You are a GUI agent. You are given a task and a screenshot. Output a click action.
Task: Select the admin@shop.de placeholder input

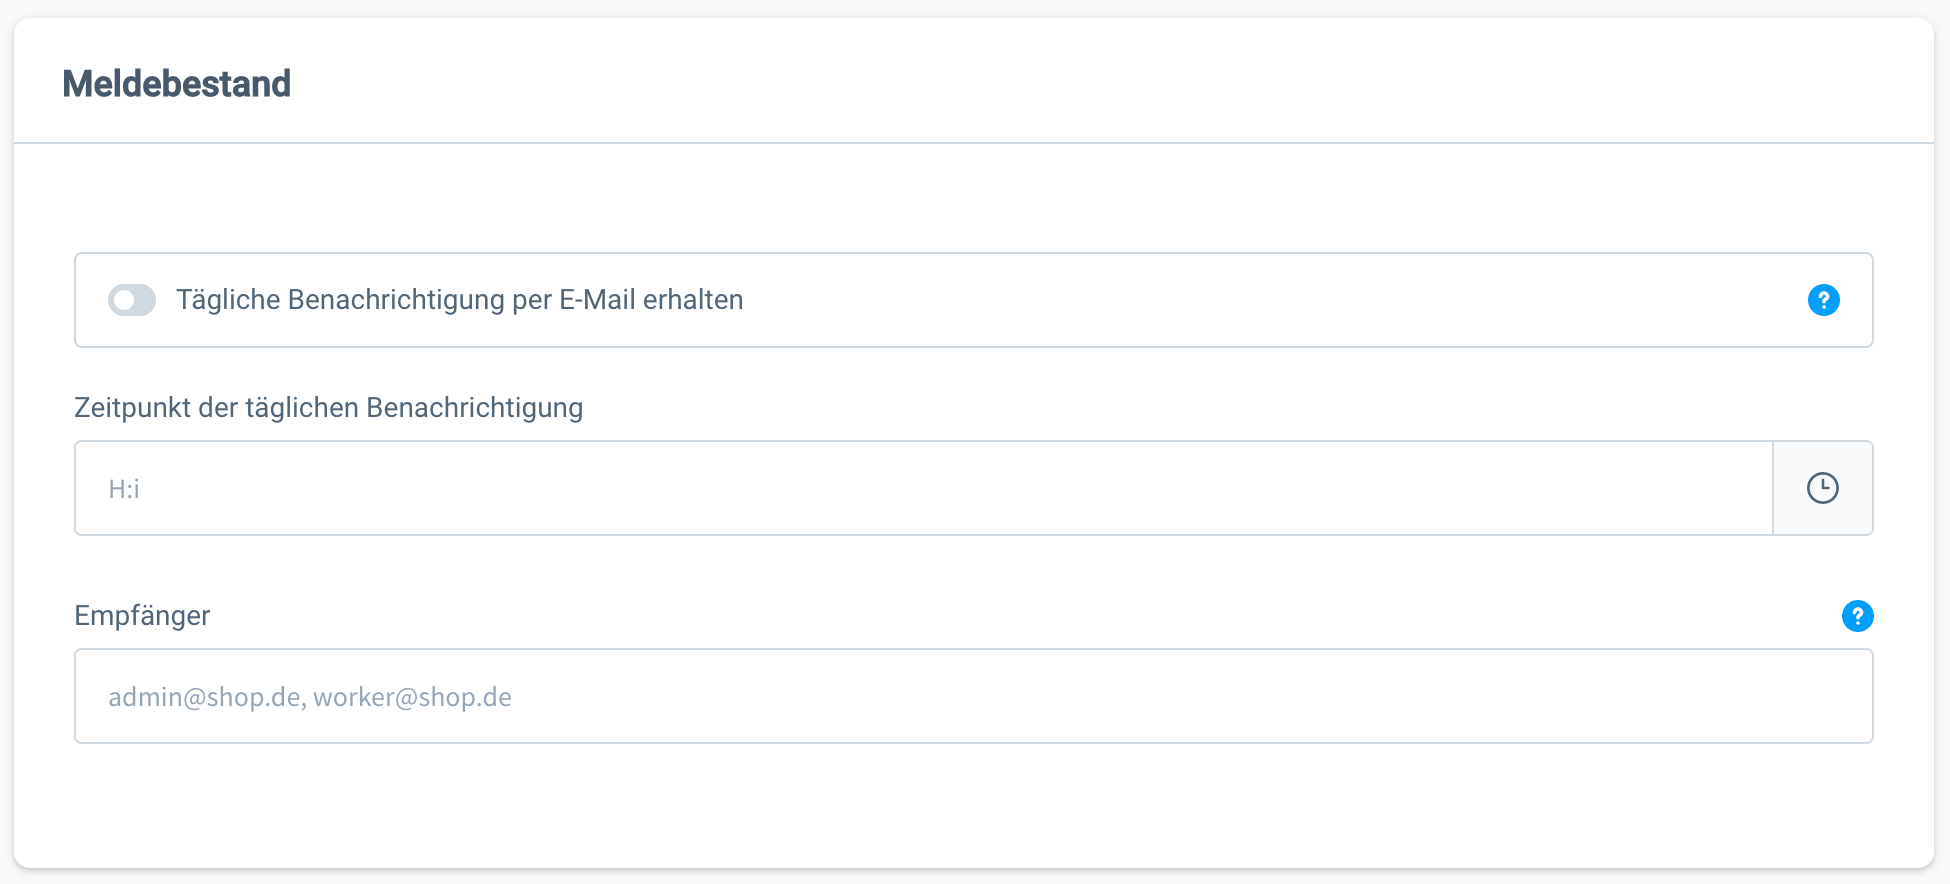pos(972,696)
